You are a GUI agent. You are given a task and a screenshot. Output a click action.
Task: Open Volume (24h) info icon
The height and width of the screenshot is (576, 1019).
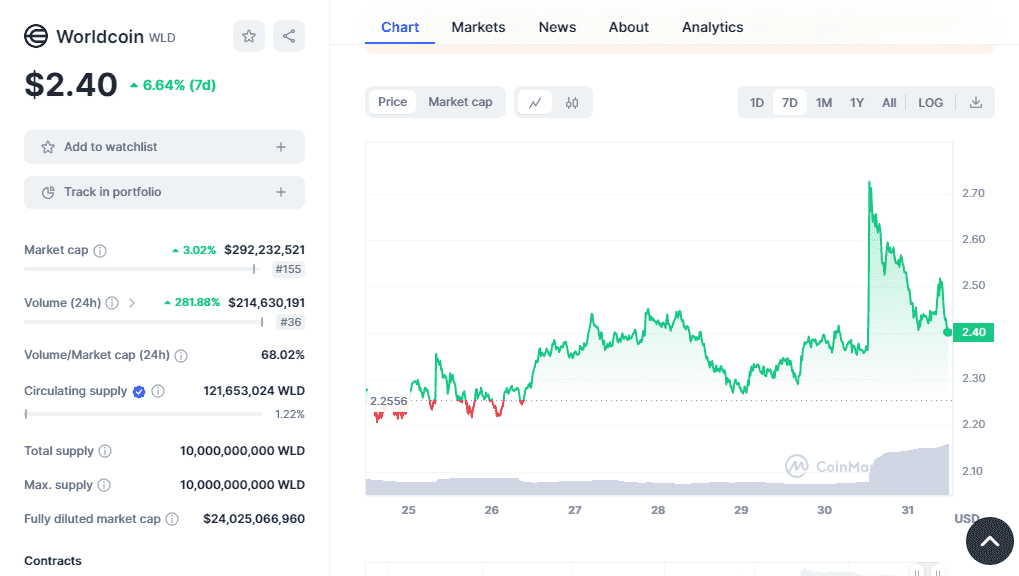coord(112,303)
